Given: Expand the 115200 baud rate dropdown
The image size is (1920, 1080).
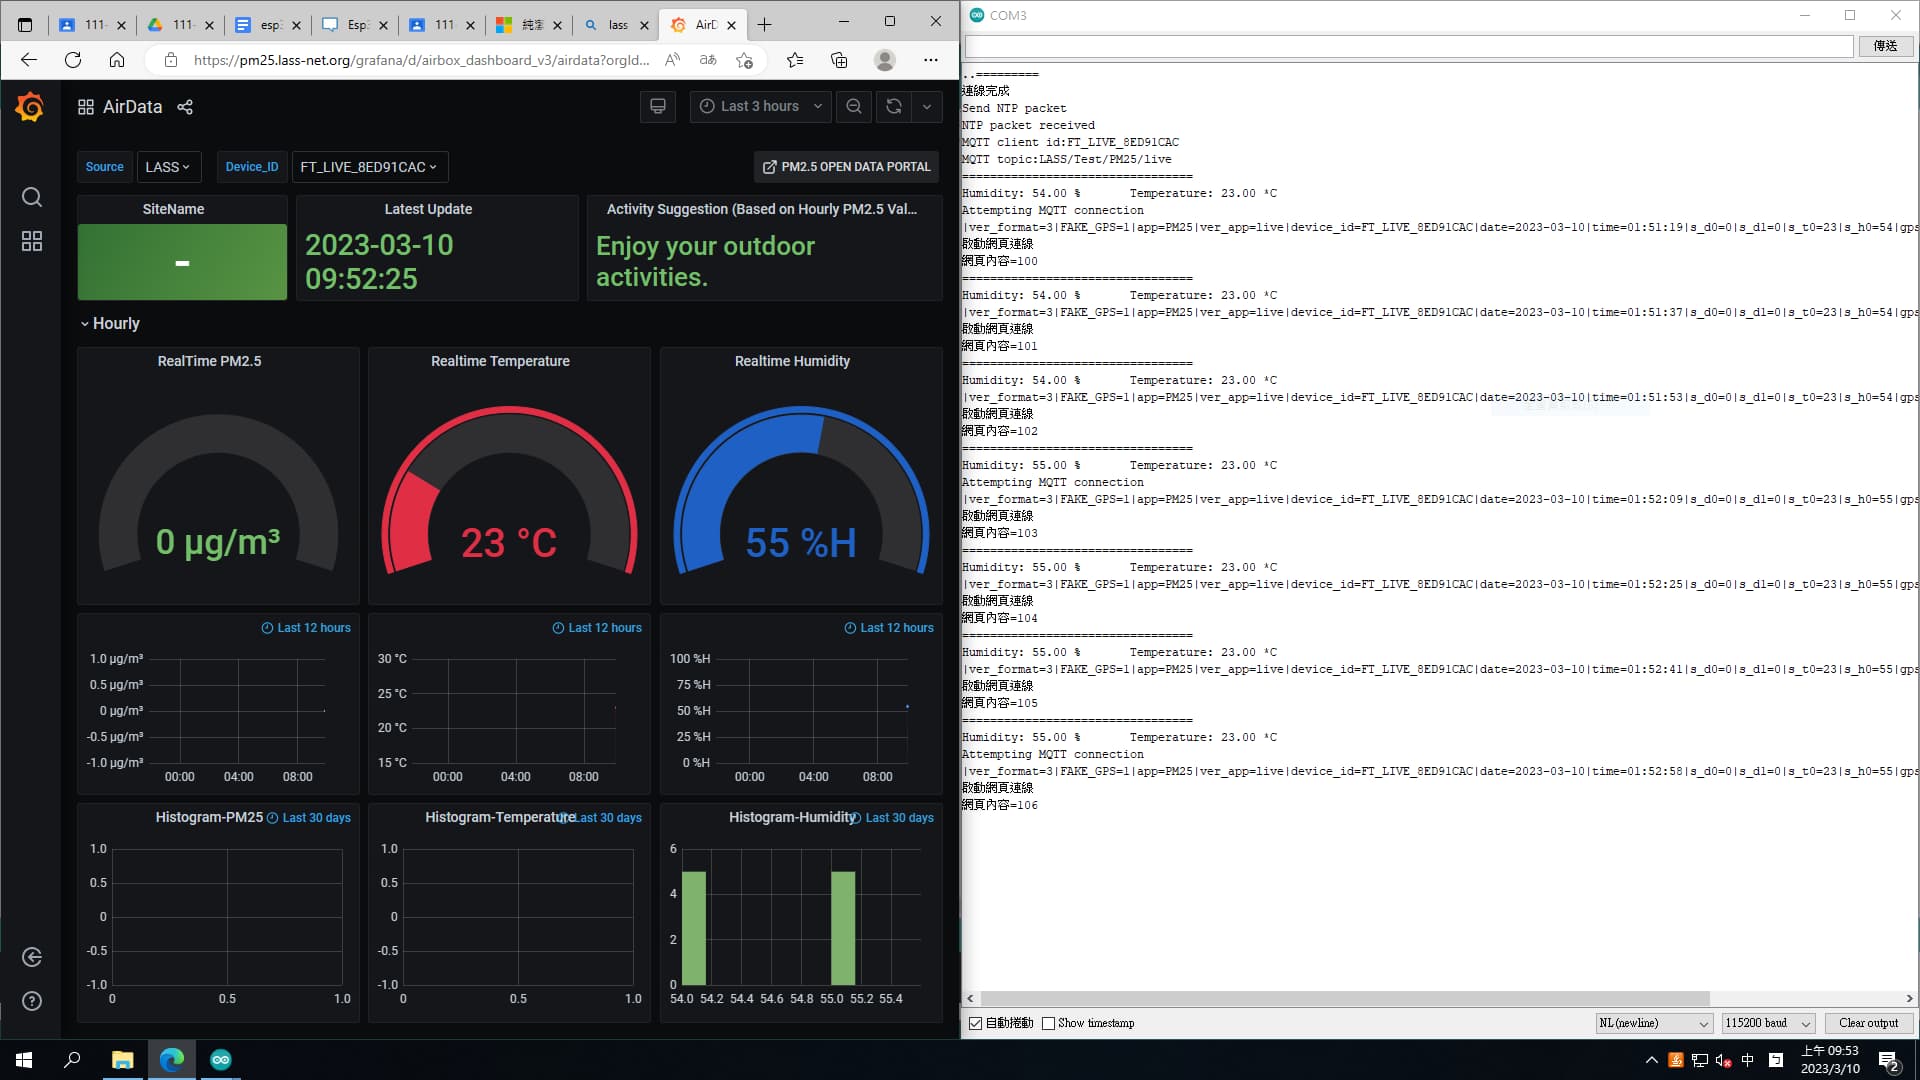Looking at the screenshot, I should (x=1768, y=1023).
